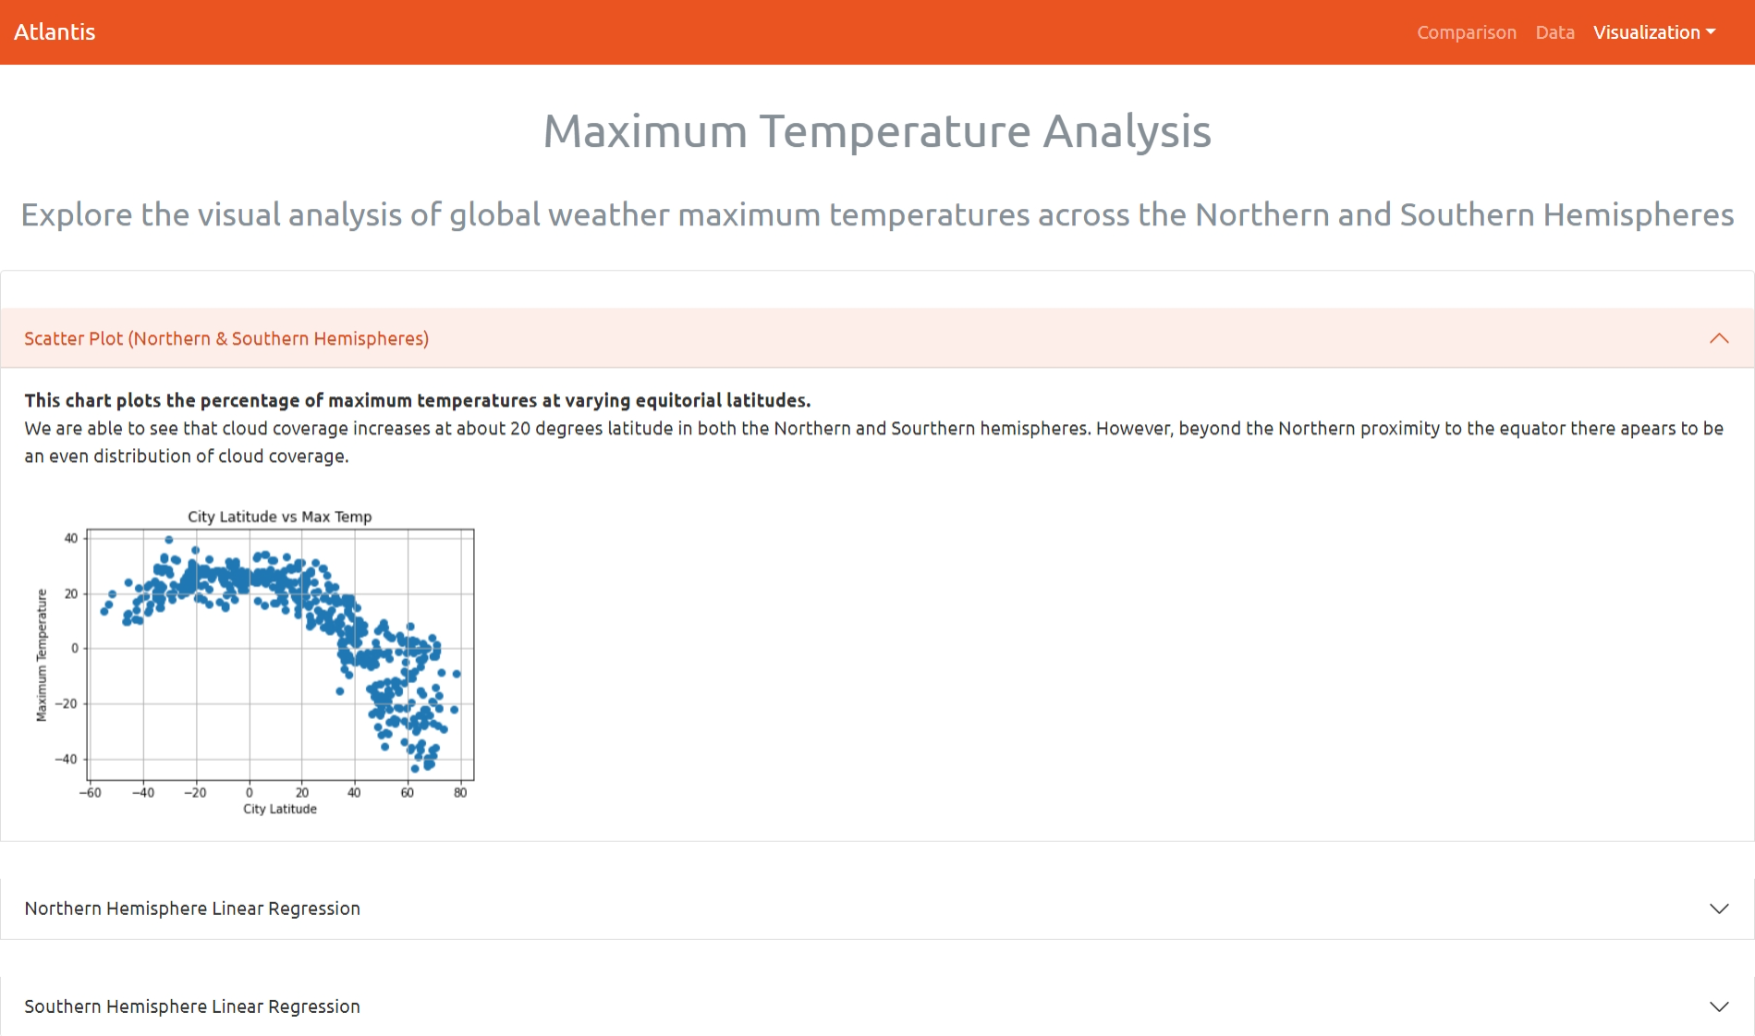Click the Maximum Temperature Analysis page title

coord(877,130)
